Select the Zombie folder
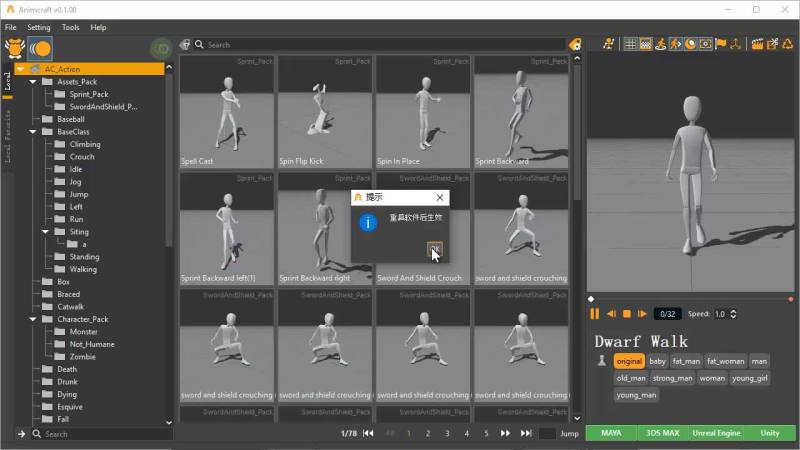 tap(83, 357)
